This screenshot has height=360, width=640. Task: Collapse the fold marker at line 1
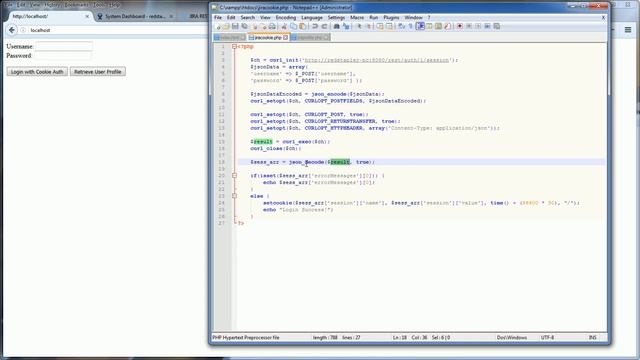(x=234, y=47)
